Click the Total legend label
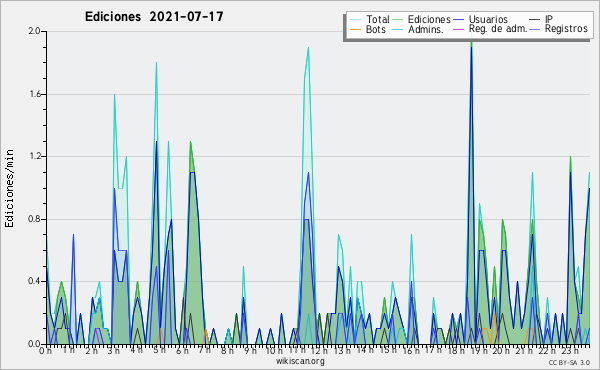 [378, 19]
